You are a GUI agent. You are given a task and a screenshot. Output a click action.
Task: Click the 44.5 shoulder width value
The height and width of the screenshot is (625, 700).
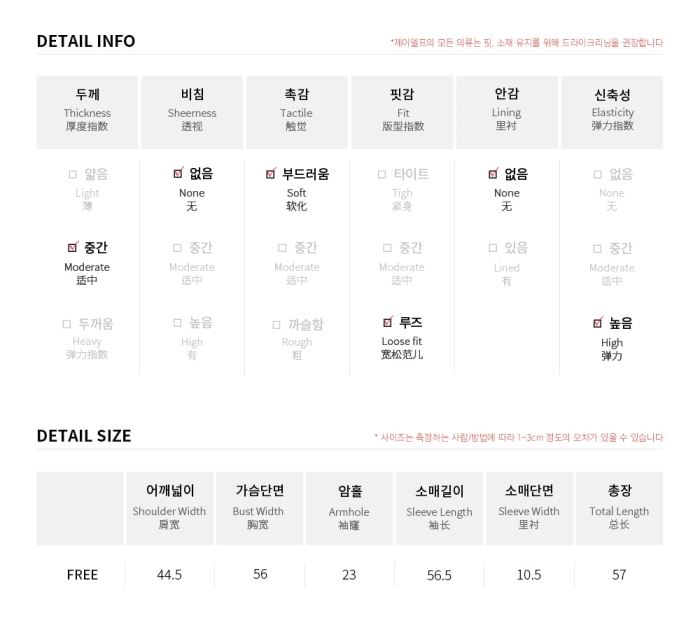pyautogui.click(x=169, y=575)
